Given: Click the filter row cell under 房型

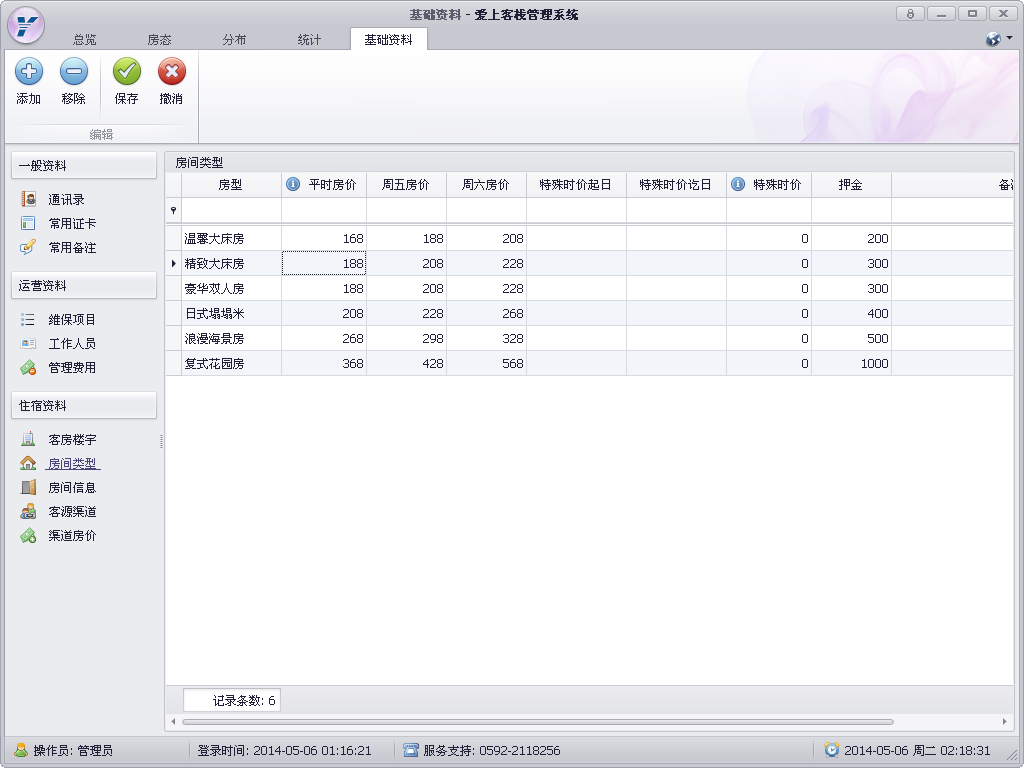Looking at the screenshot, I should pyautogui.click(x=230, y=210).
